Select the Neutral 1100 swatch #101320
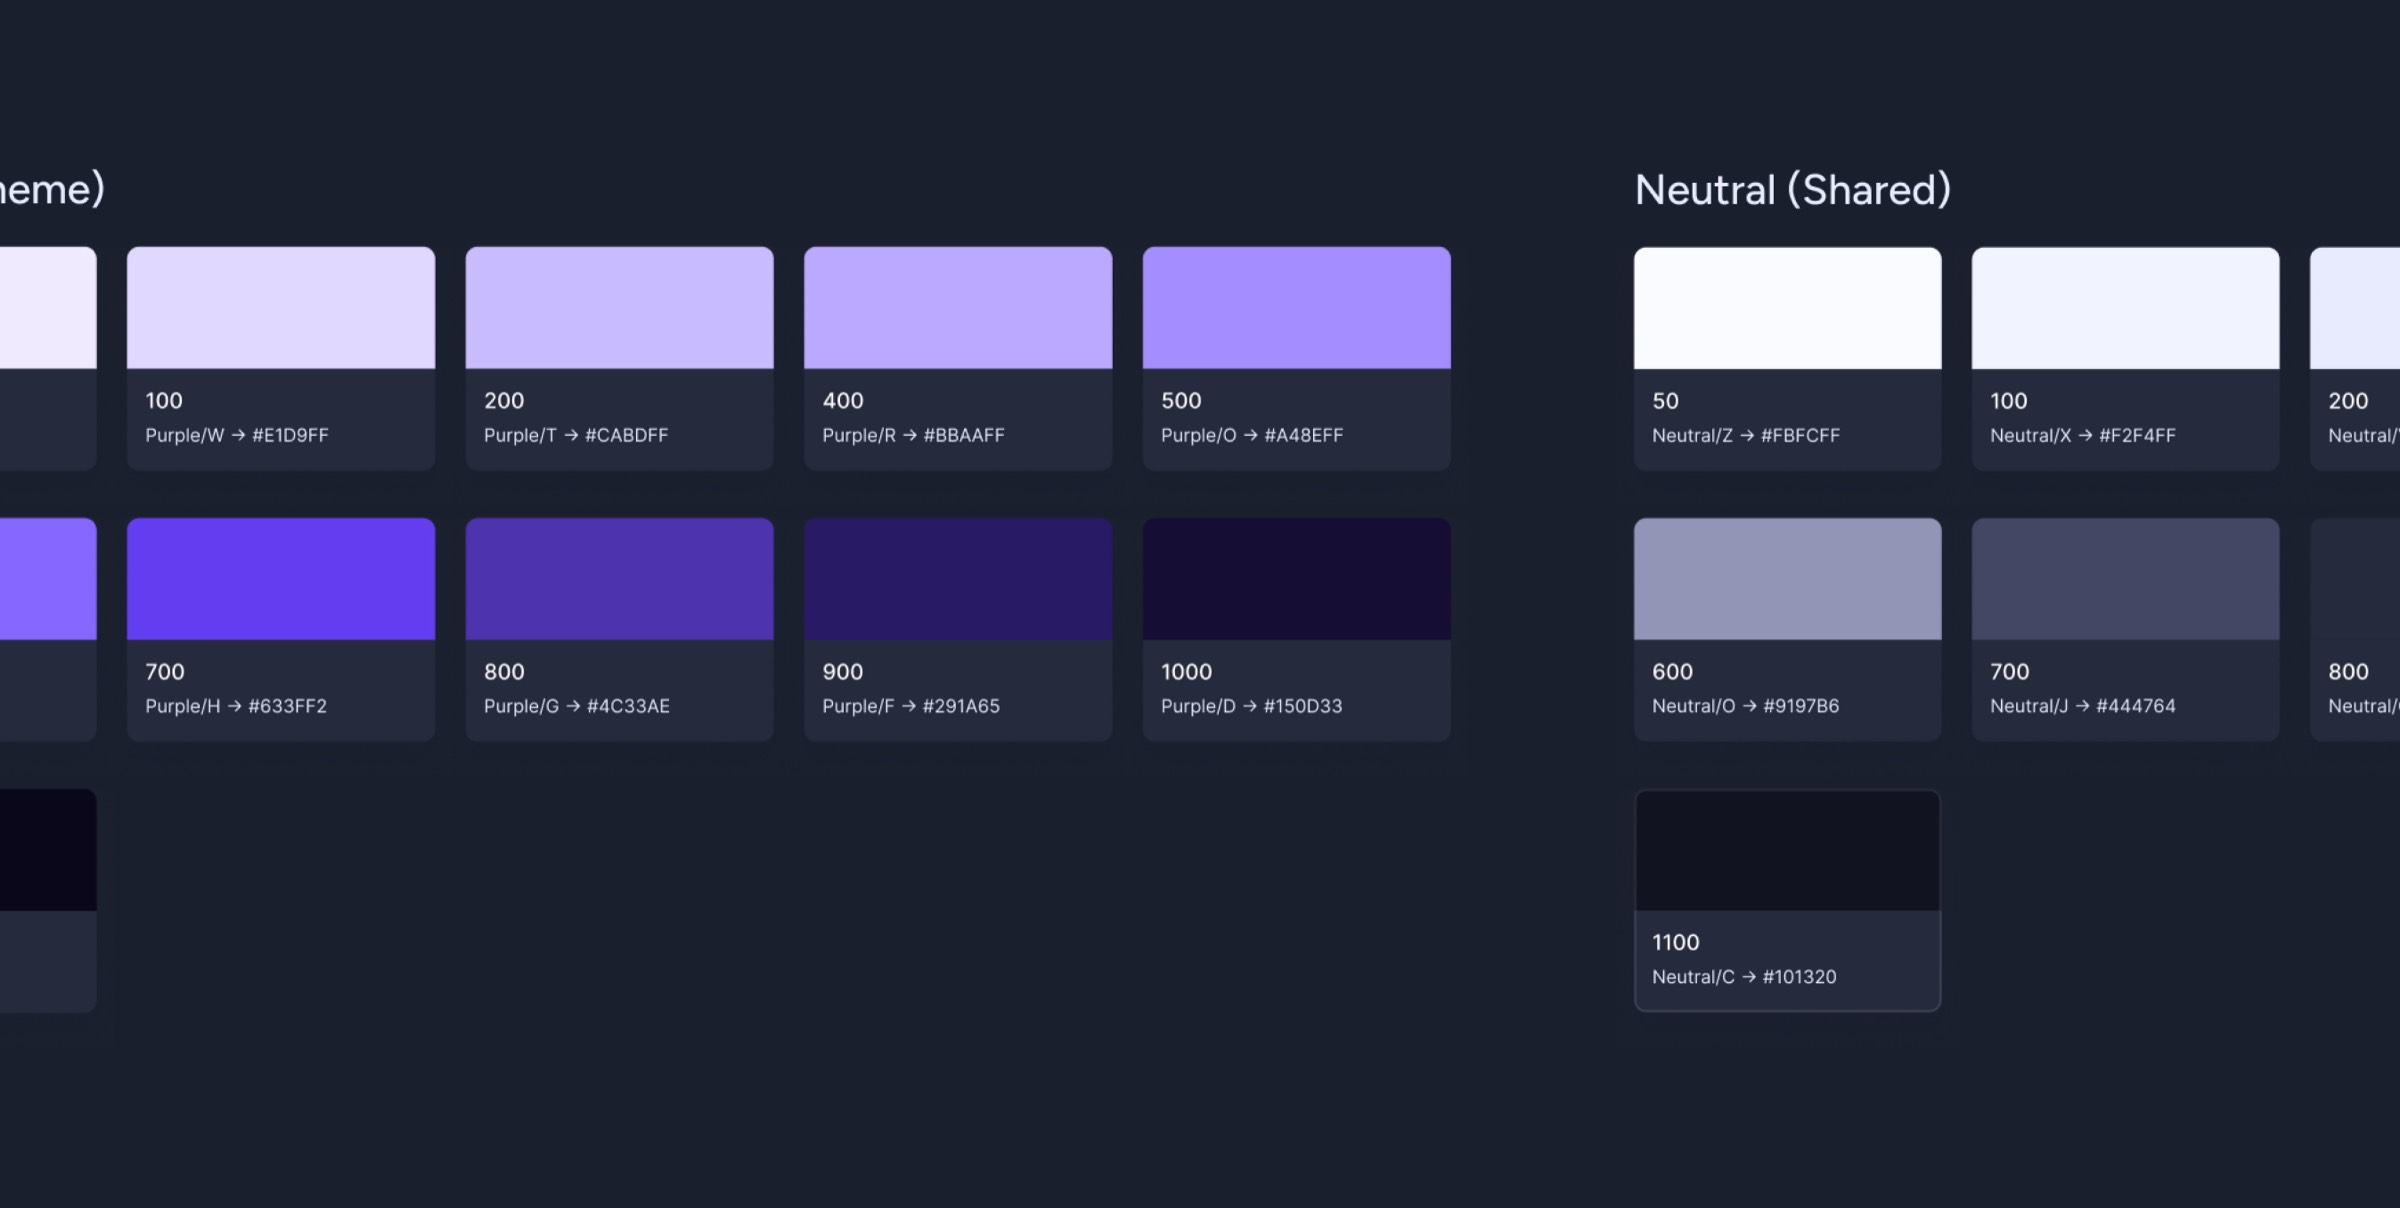 tap(1787, 850)
